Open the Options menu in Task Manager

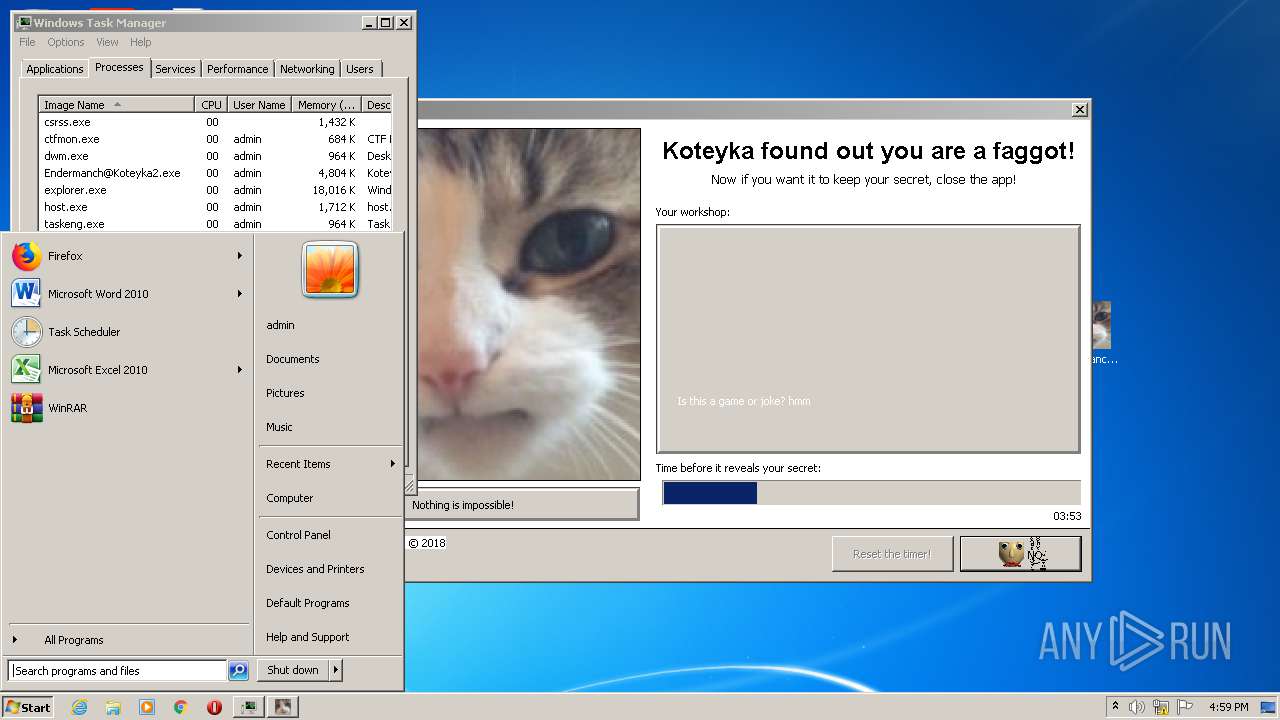point(66,42)
